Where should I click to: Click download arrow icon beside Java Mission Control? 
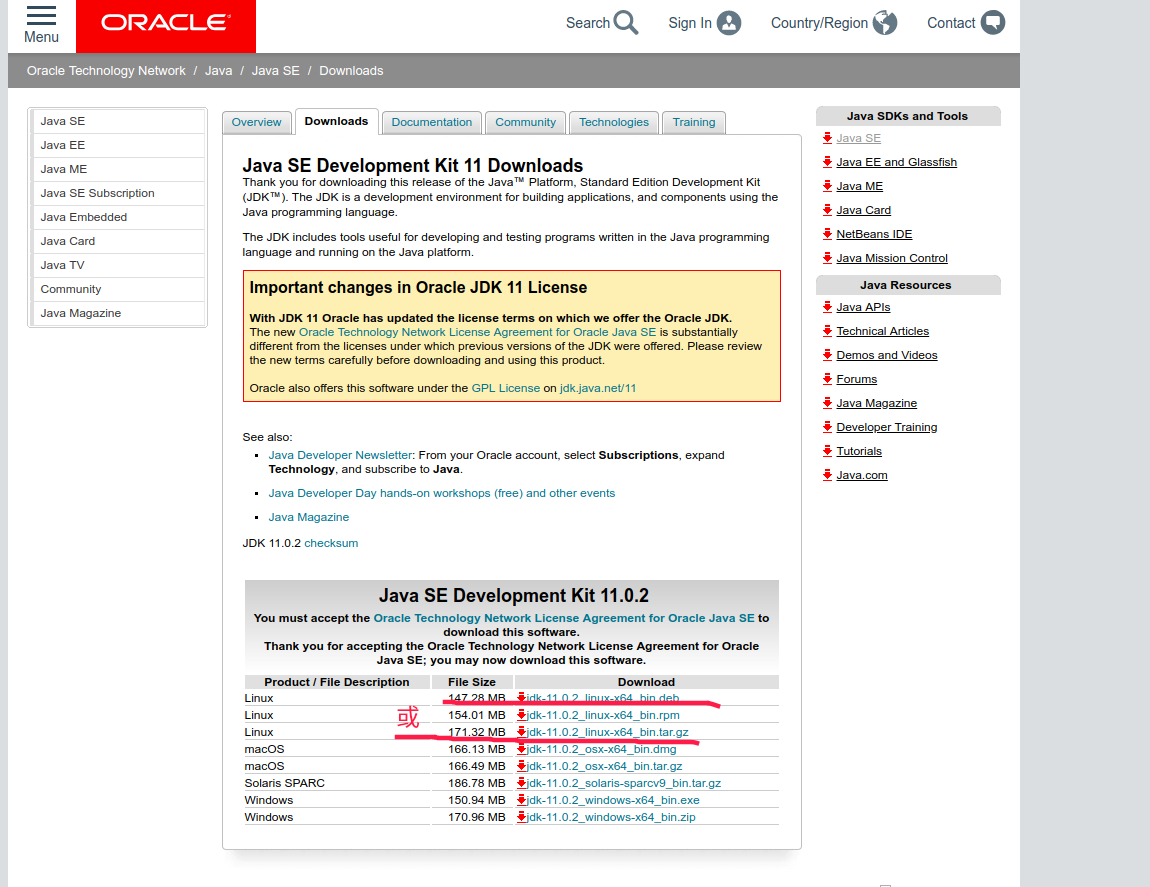tap(827, 258)
